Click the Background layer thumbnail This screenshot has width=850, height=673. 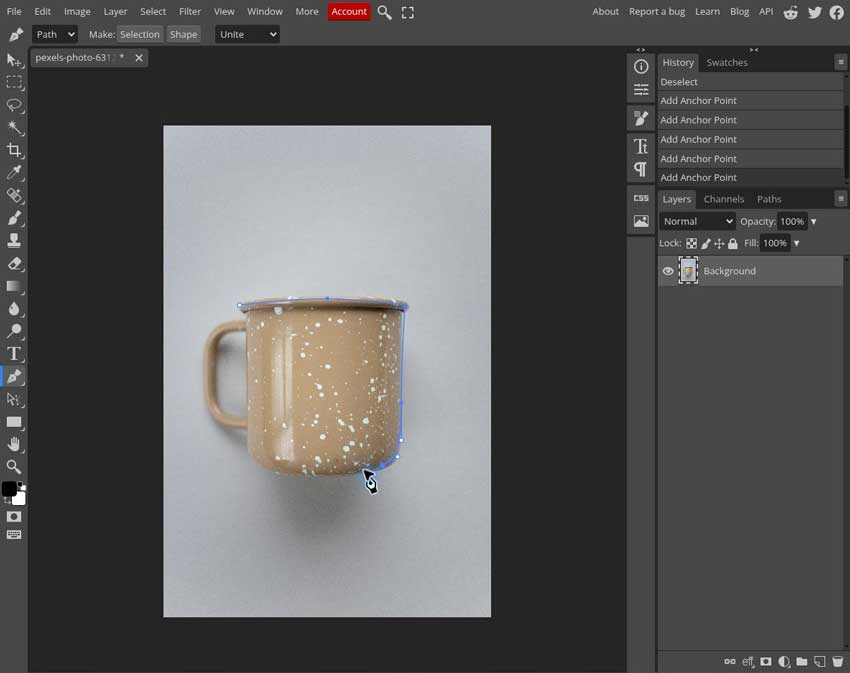tap(688, 271)
